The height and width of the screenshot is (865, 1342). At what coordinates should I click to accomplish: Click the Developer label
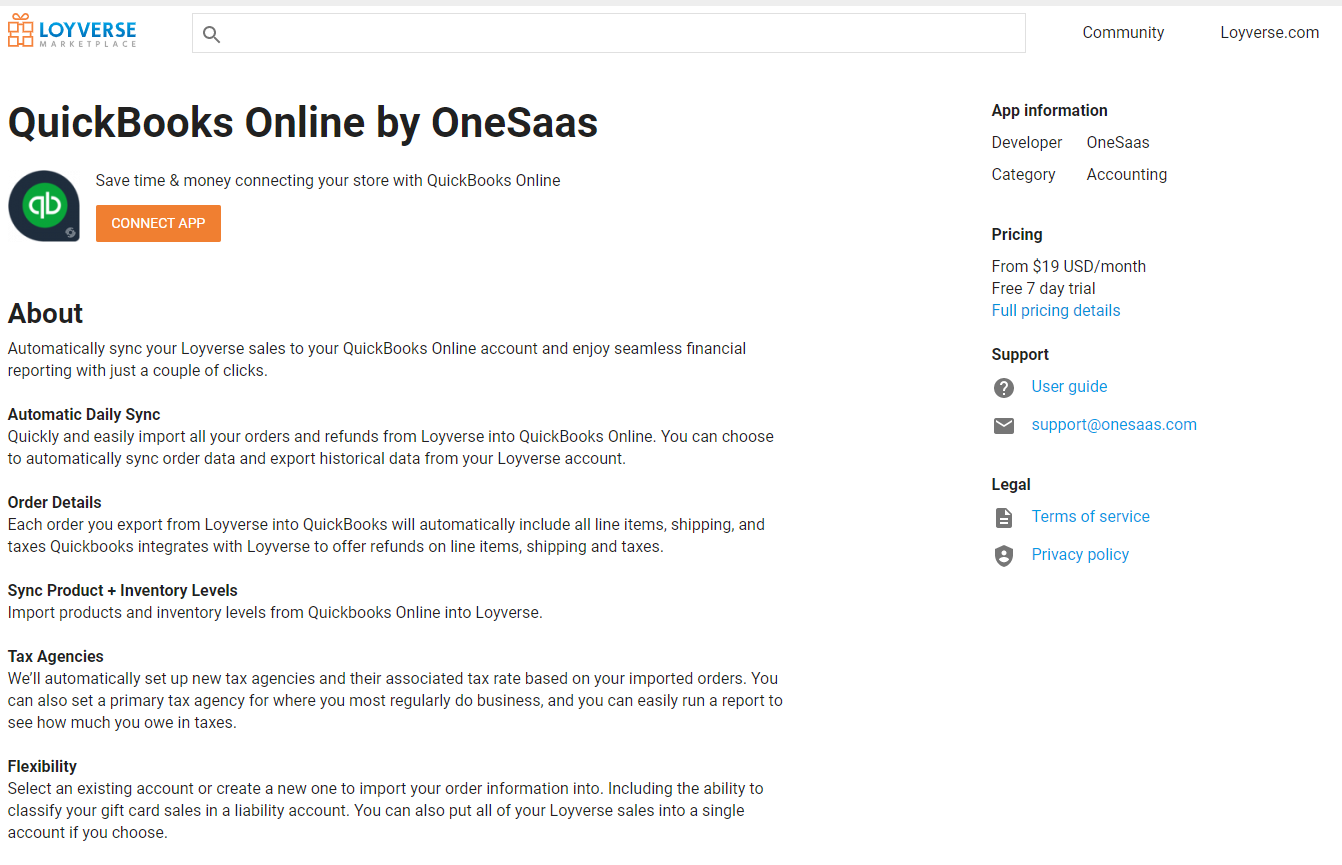[x=1027, y=143]
